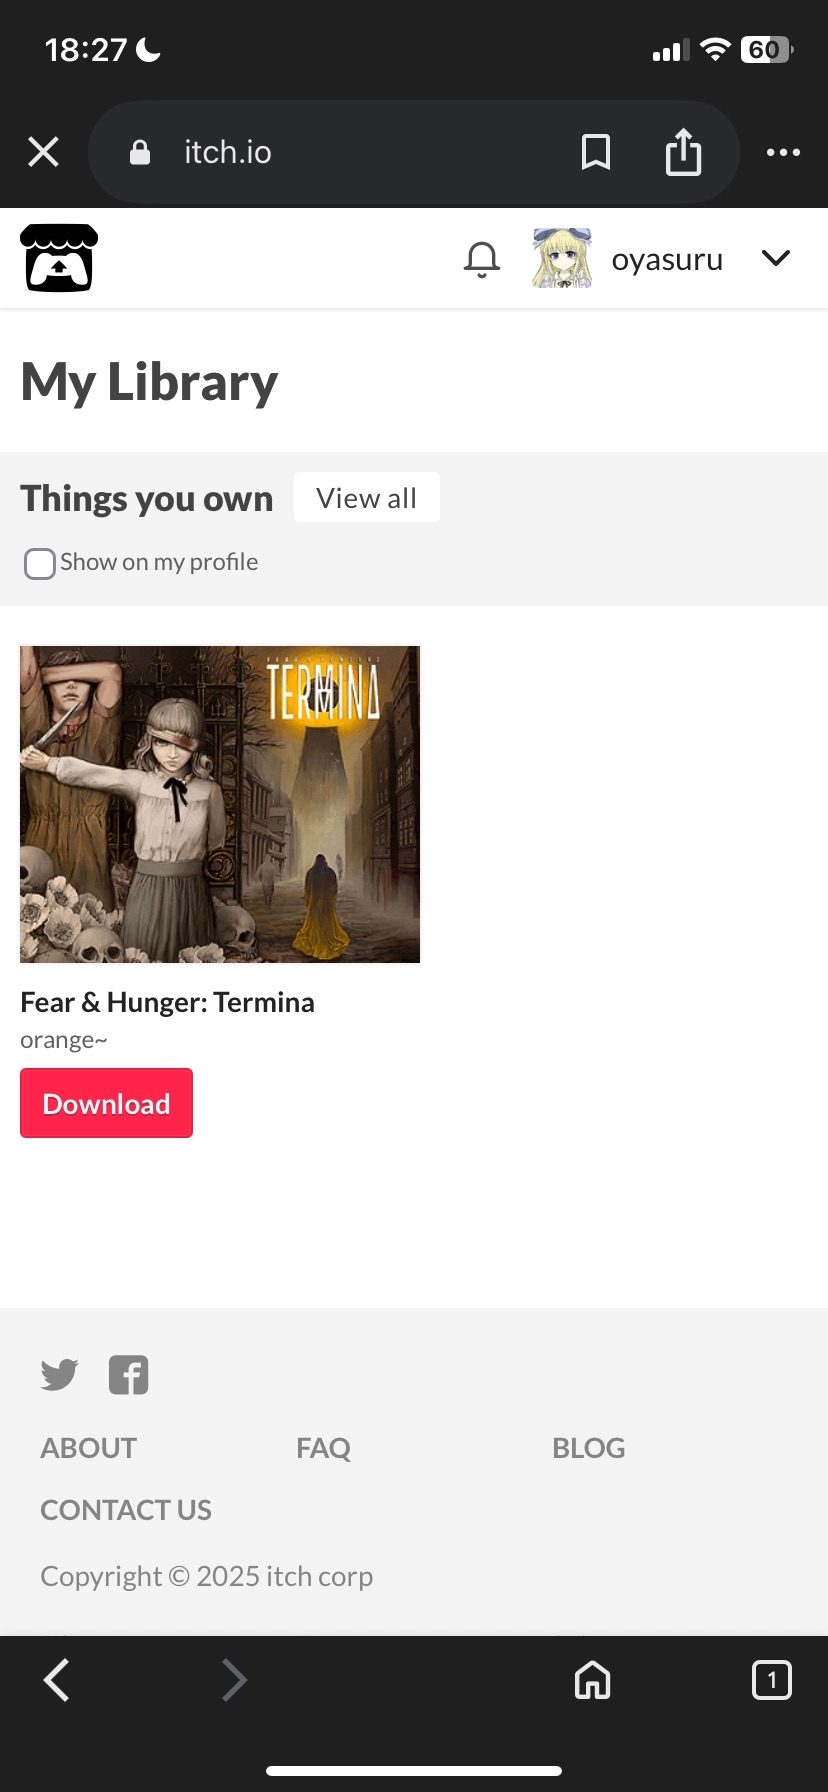
Task: Open the three-dot browser menu
Action: pyautogui.click(x=783, y=152)
